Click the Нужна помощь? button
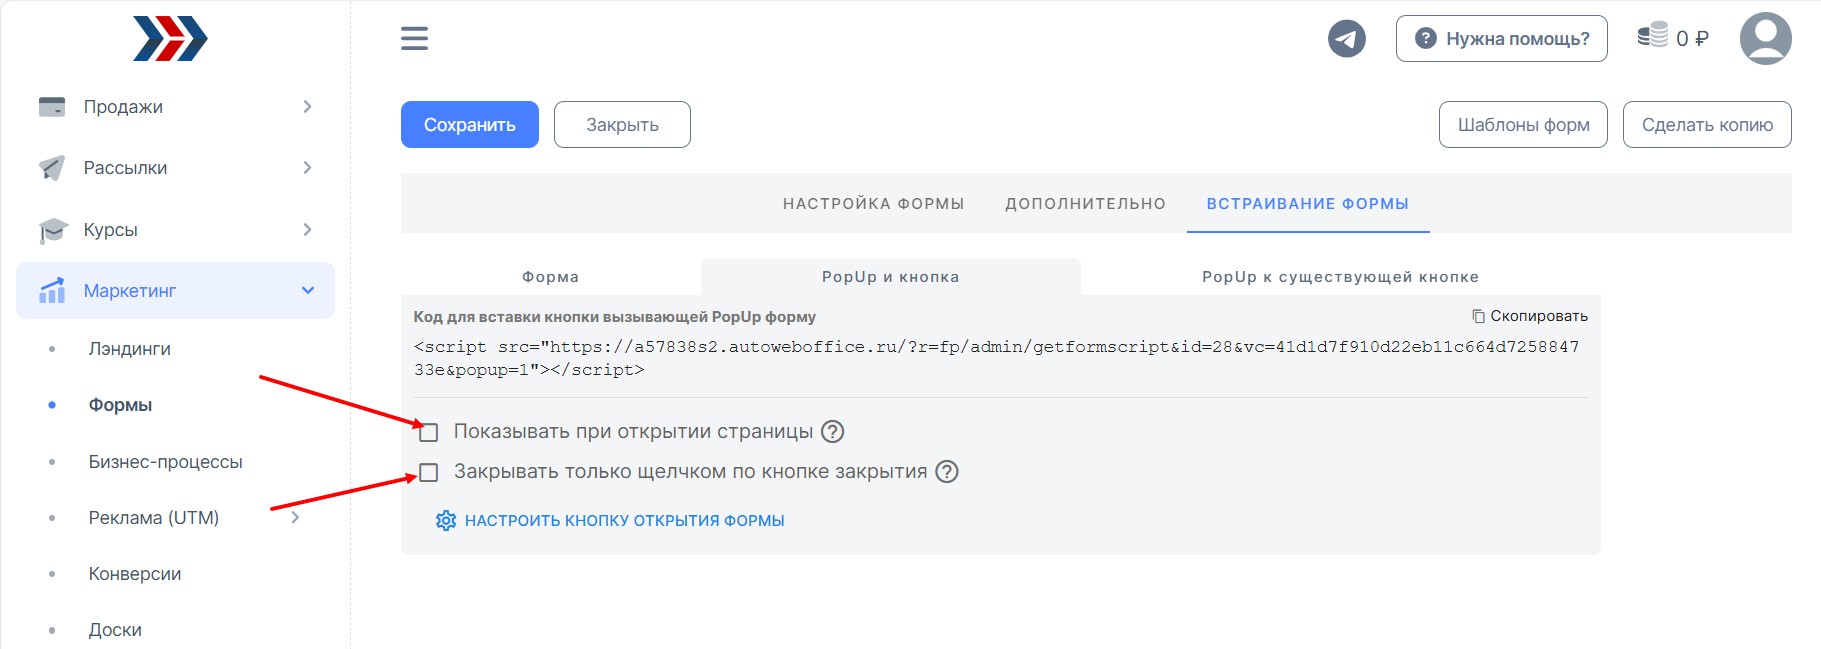This screenshot has height=649, width=1821. pos(1501,39)
